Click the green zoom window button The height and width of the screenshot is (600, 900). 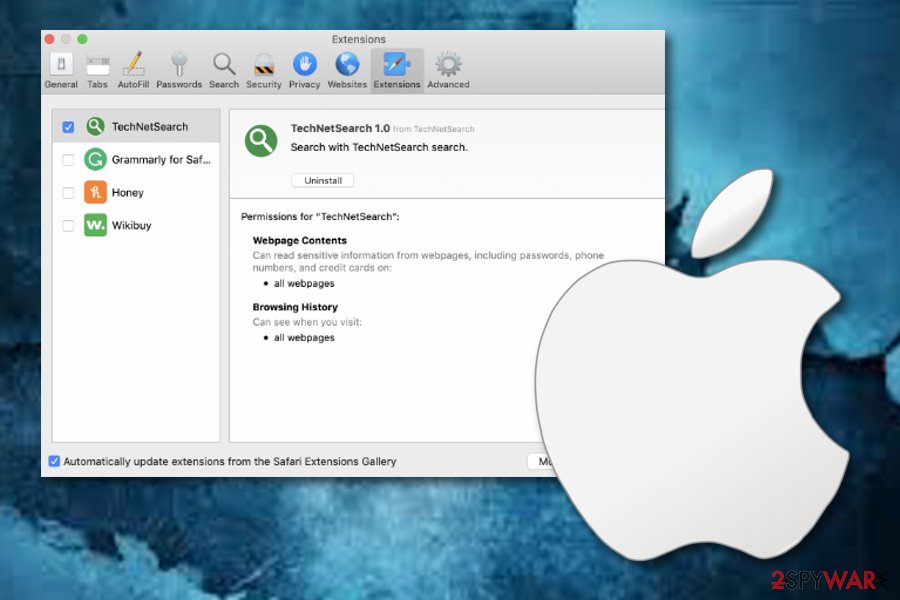(x=82, y=39)
